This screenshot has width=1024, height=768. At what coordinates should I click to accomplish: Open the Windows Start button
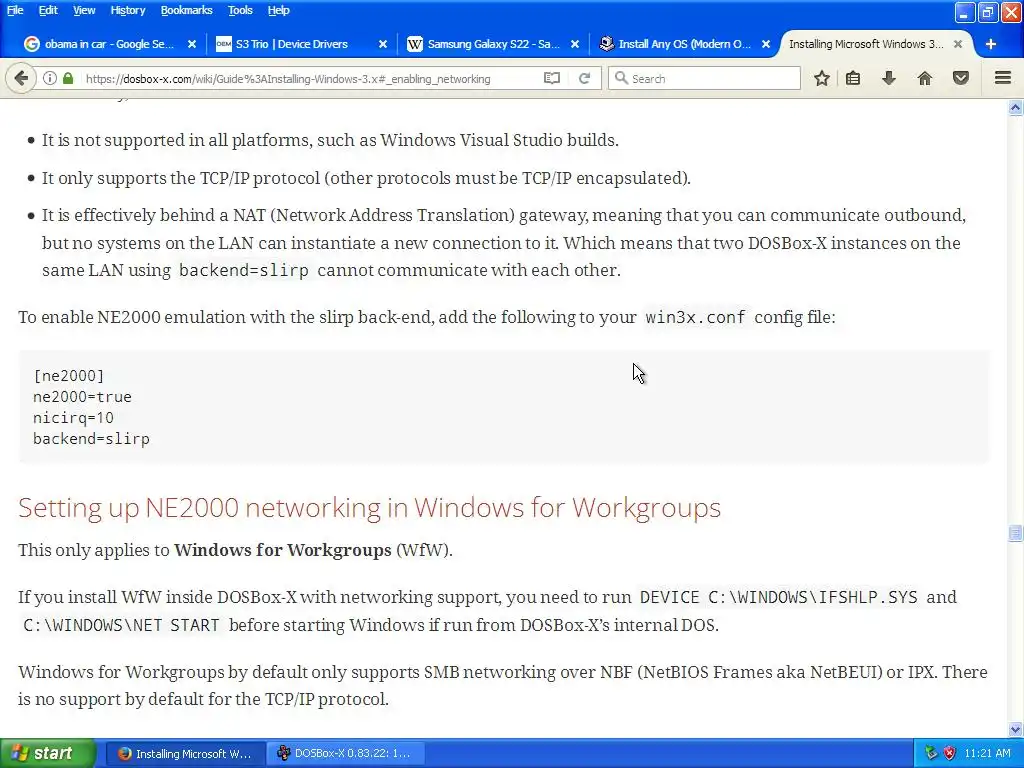tap(47, 754)
